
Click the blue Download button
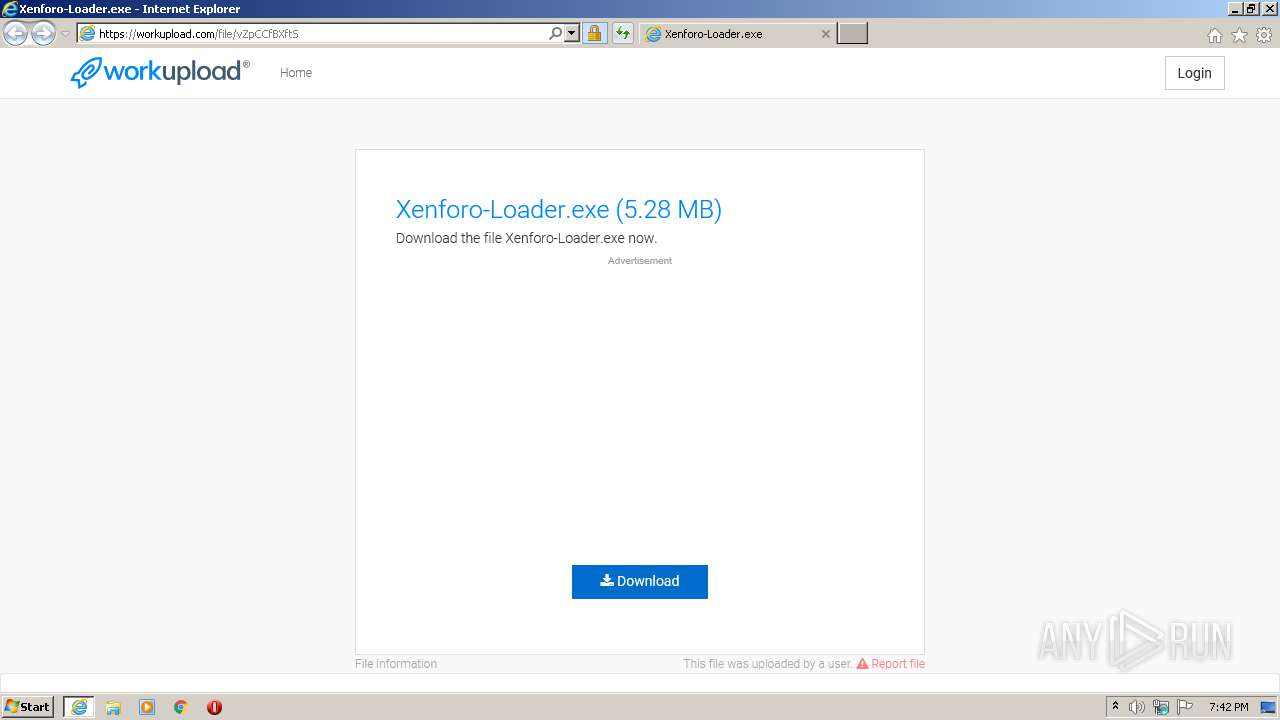(x=640, y=582)
